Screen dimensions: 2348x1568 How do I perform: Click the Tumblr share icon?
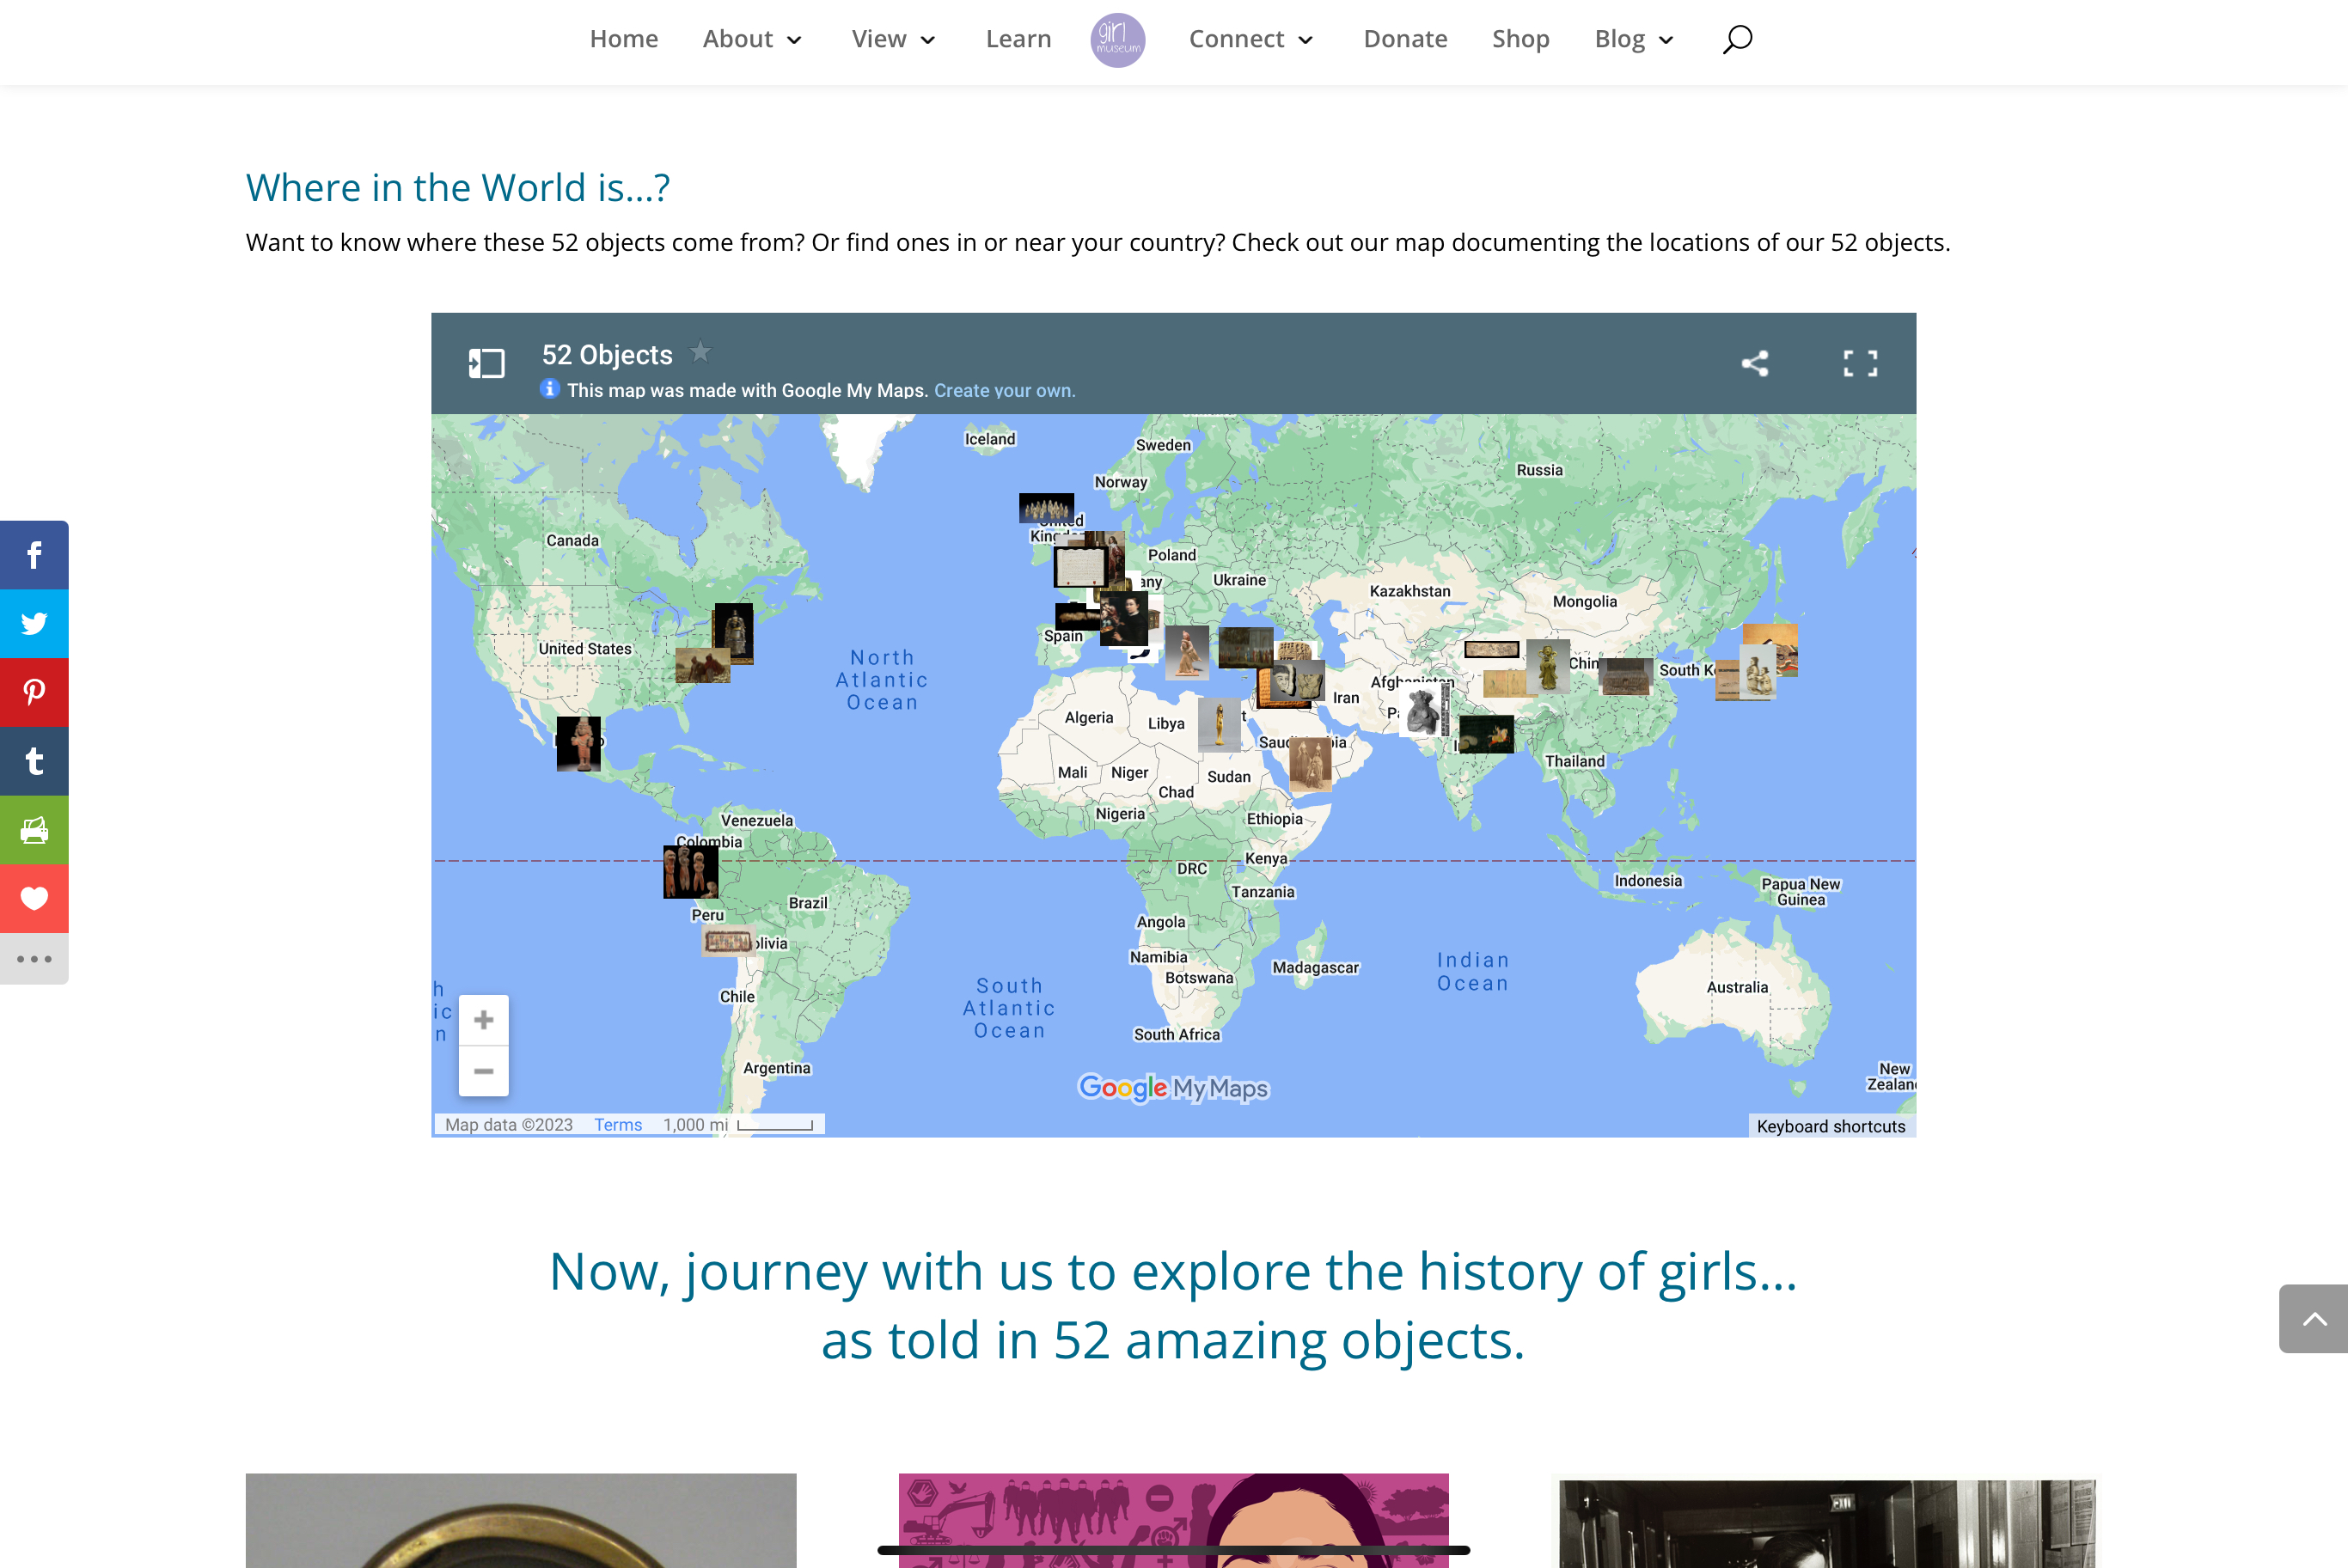click(34, 761)
